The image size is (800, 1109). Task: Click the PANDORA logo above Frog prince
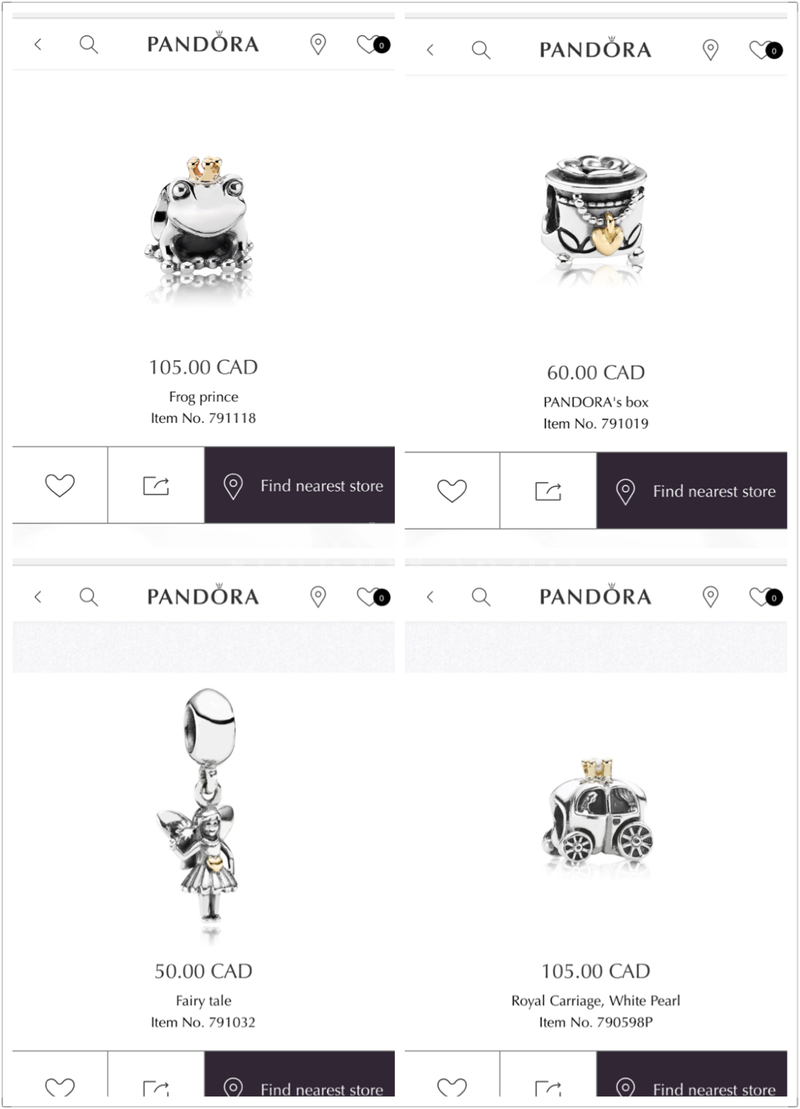pyautogui.click(x=203, y=43)
